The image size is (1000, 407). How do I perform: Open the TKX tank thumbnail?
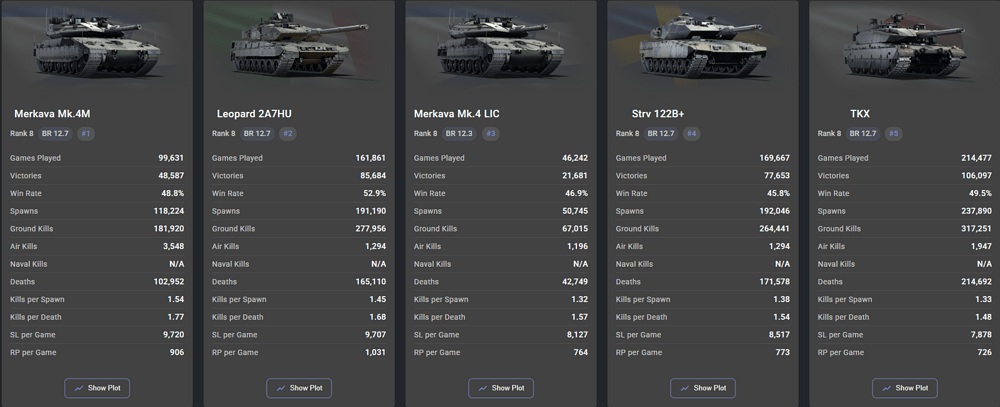(x=904, y=45)
